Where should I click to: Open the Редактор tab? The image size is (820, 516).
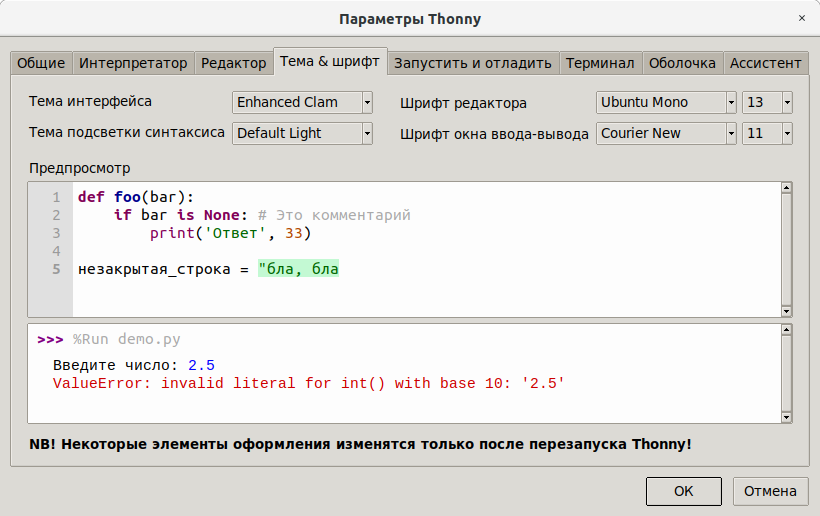(234, 63)
